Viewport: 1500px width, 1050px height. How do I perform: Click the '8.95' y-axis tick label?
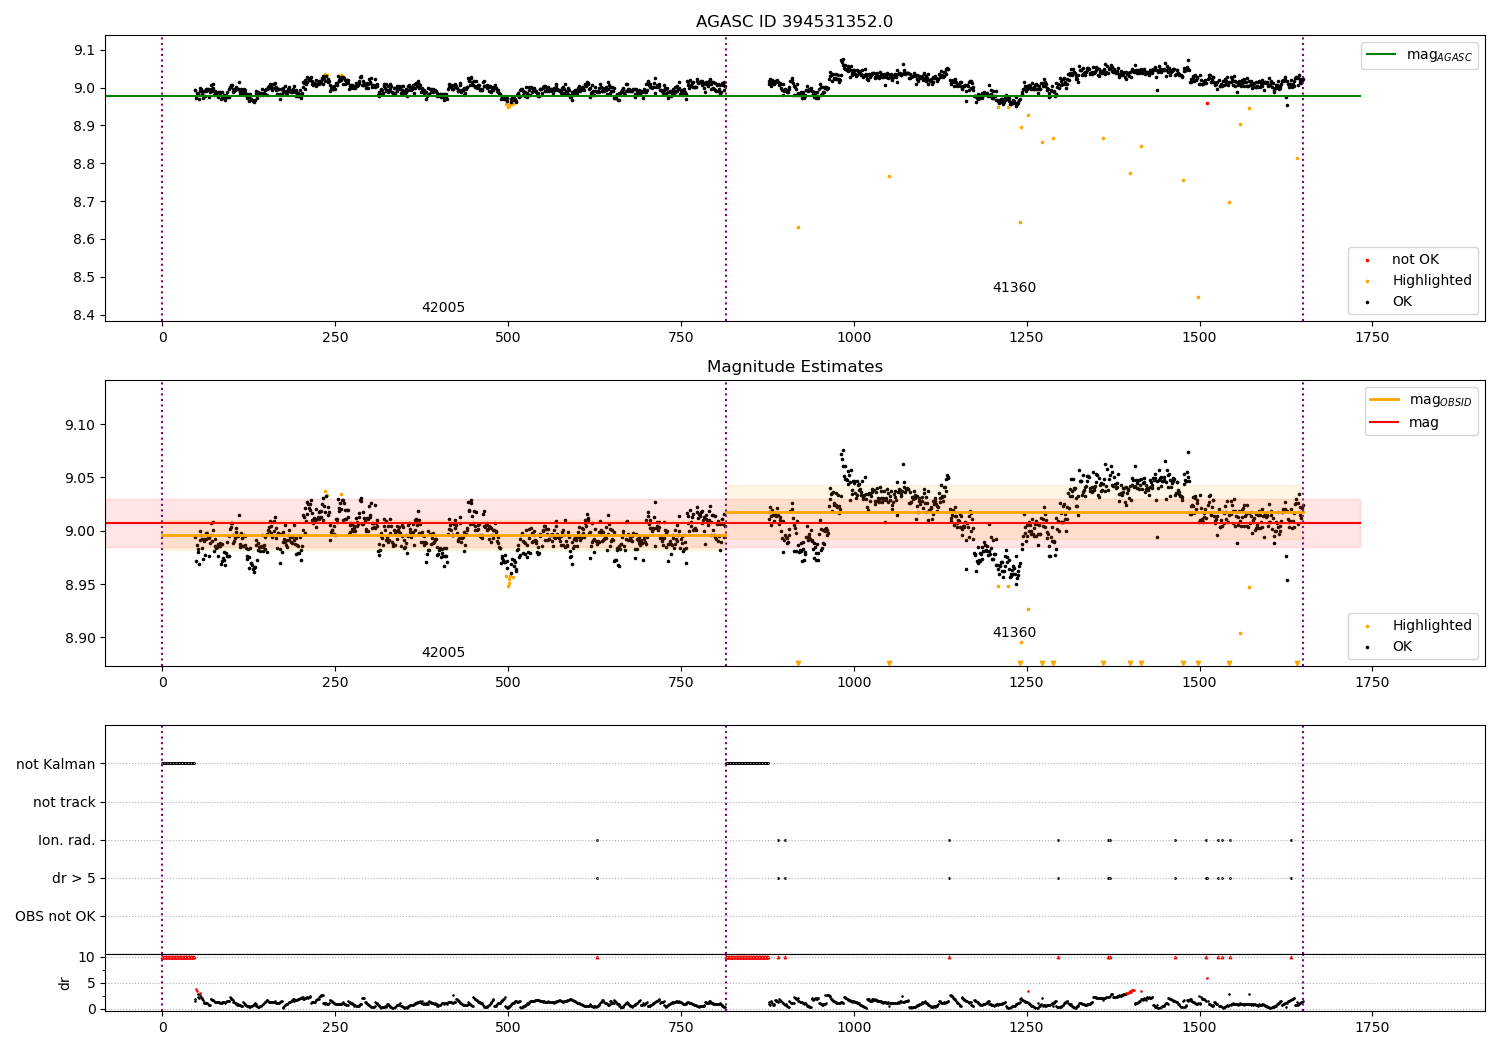point(81,586)
